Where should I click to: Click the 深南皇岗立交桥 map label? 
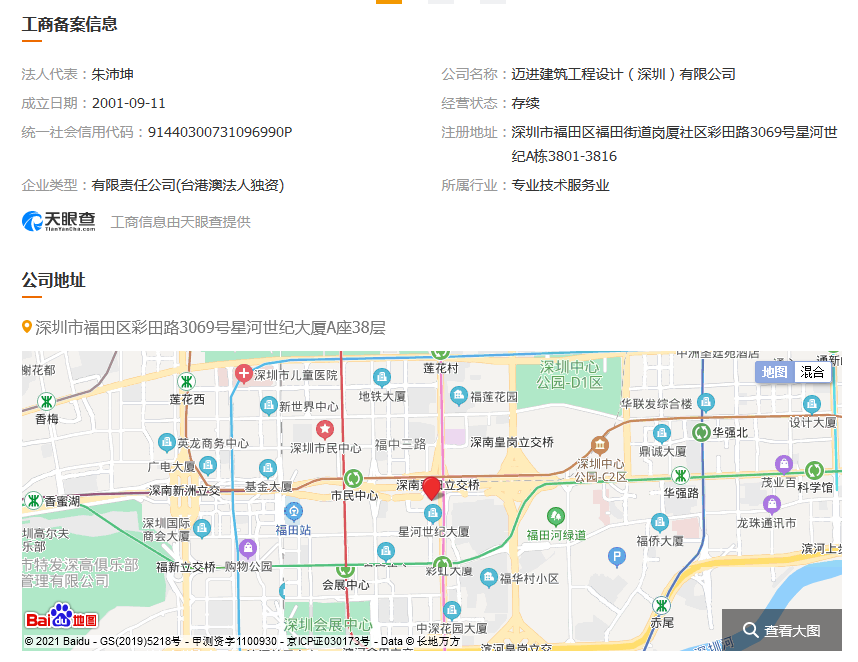[512, 442]
